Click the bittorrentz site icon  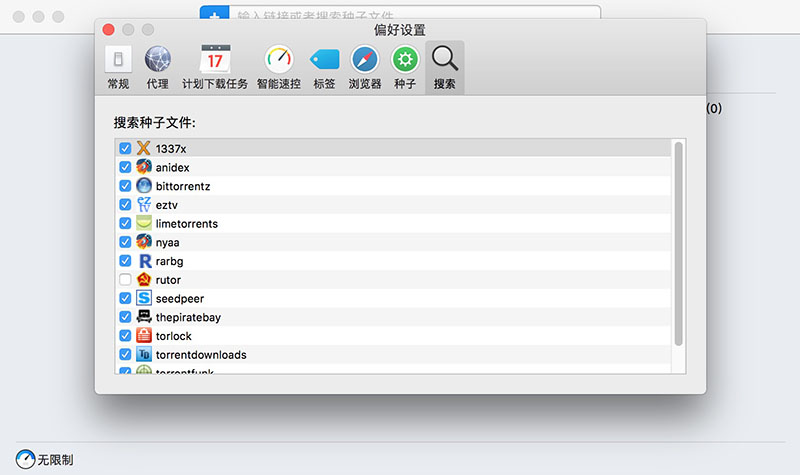pos(144,186)
